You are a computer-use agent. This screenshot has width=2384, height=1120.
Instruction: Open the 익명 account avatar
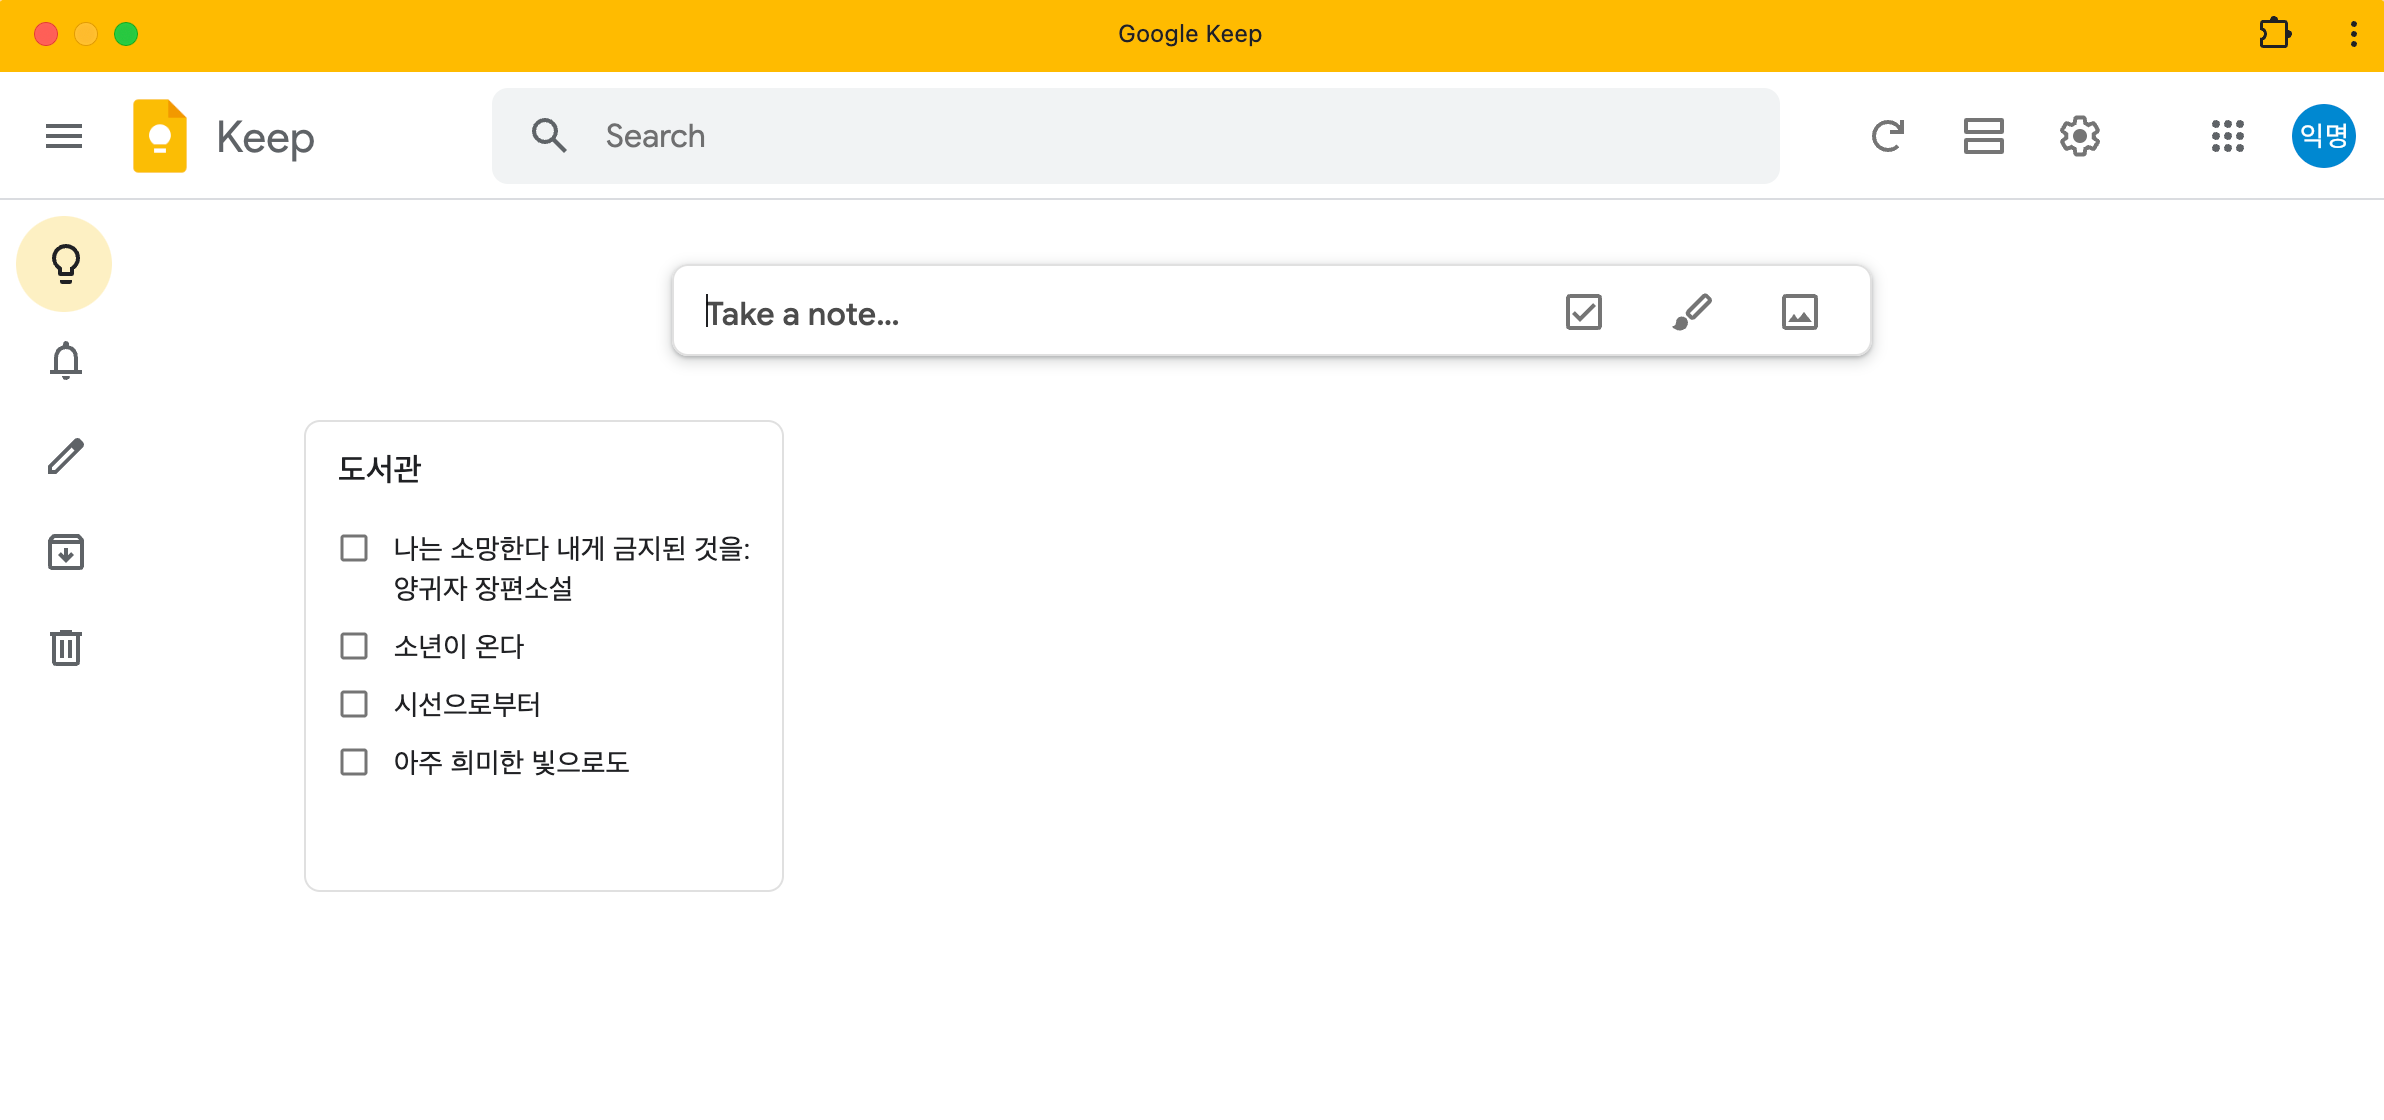point(2324,136)
